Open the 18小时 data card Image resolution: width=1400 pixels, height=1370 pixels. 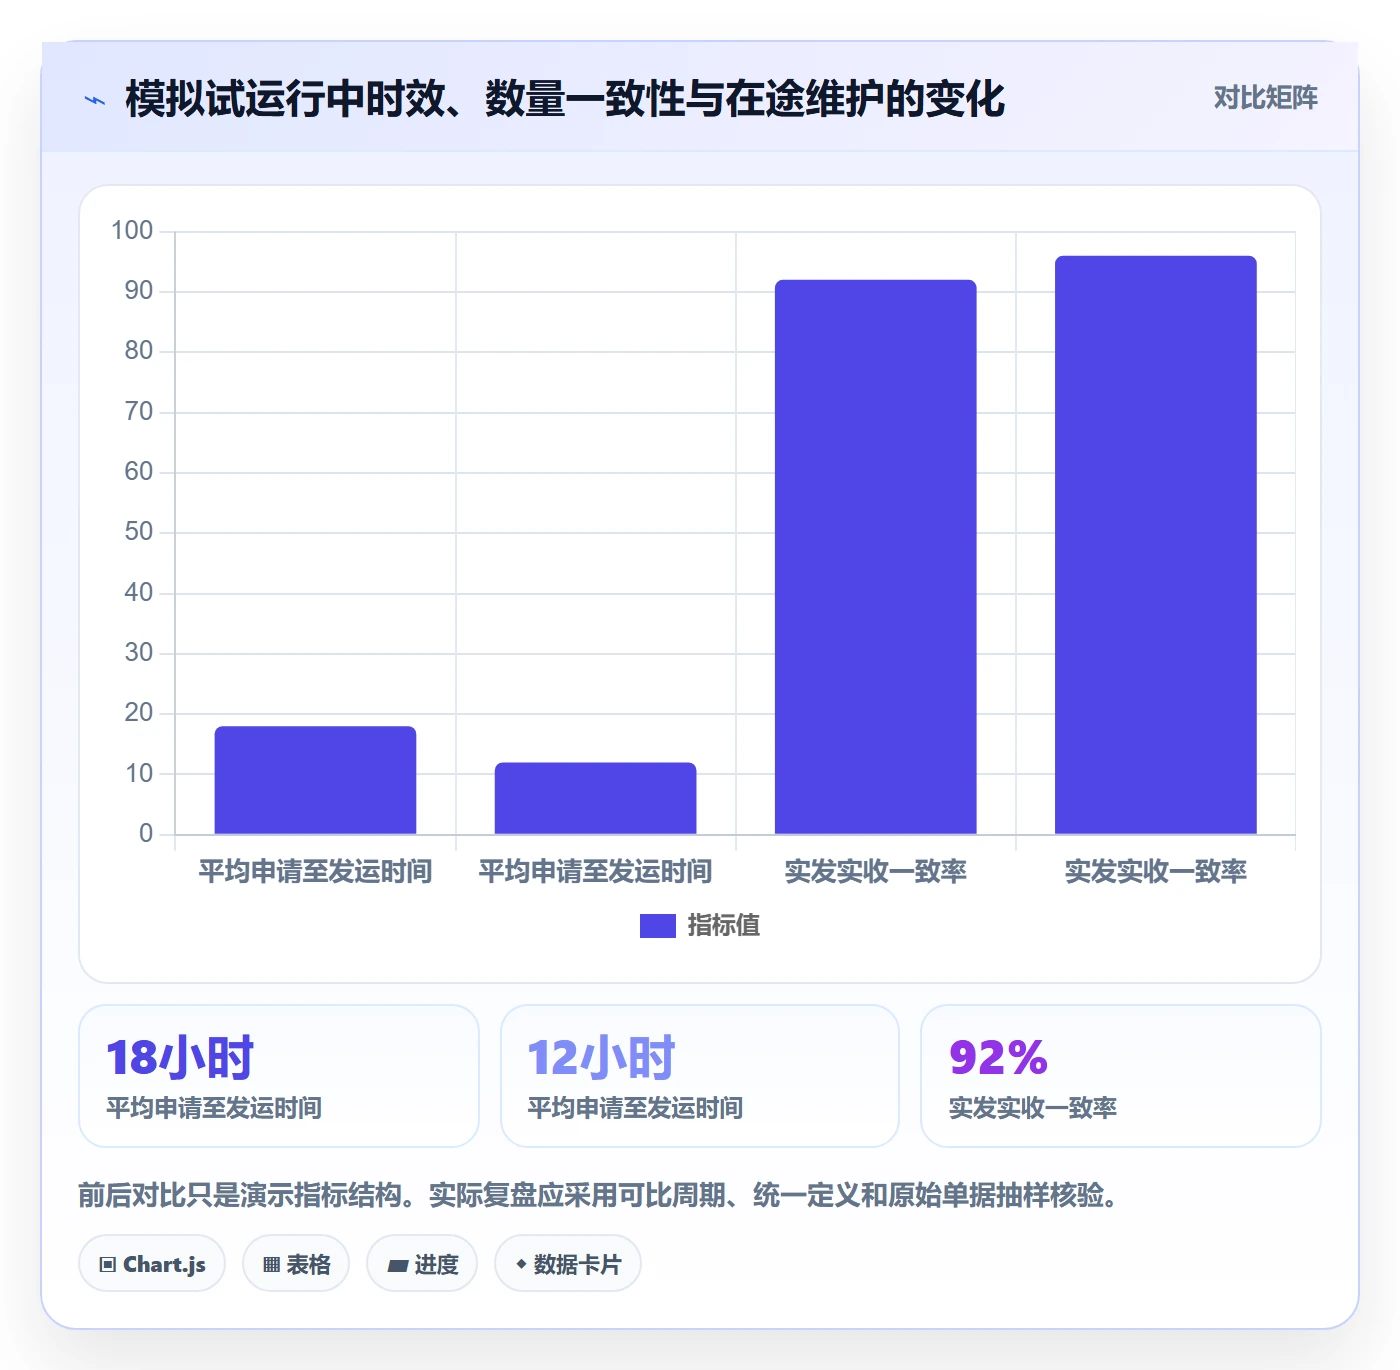tap(279, 1076)
